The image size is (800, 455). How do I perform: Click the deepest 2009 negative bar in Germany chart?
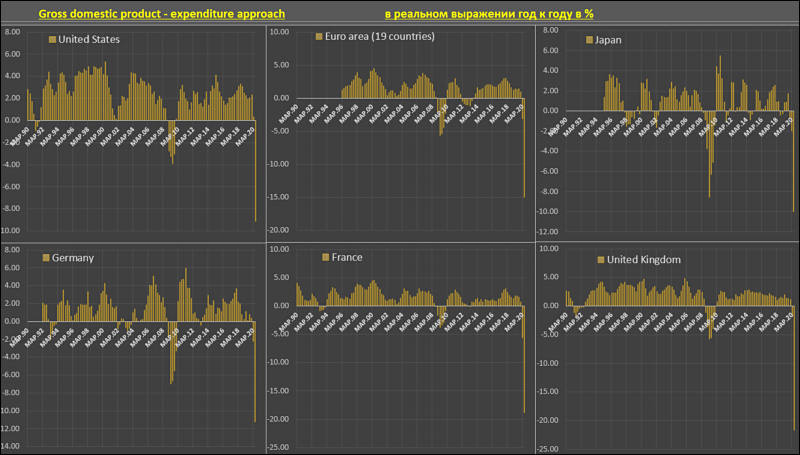tap(171, 352)
